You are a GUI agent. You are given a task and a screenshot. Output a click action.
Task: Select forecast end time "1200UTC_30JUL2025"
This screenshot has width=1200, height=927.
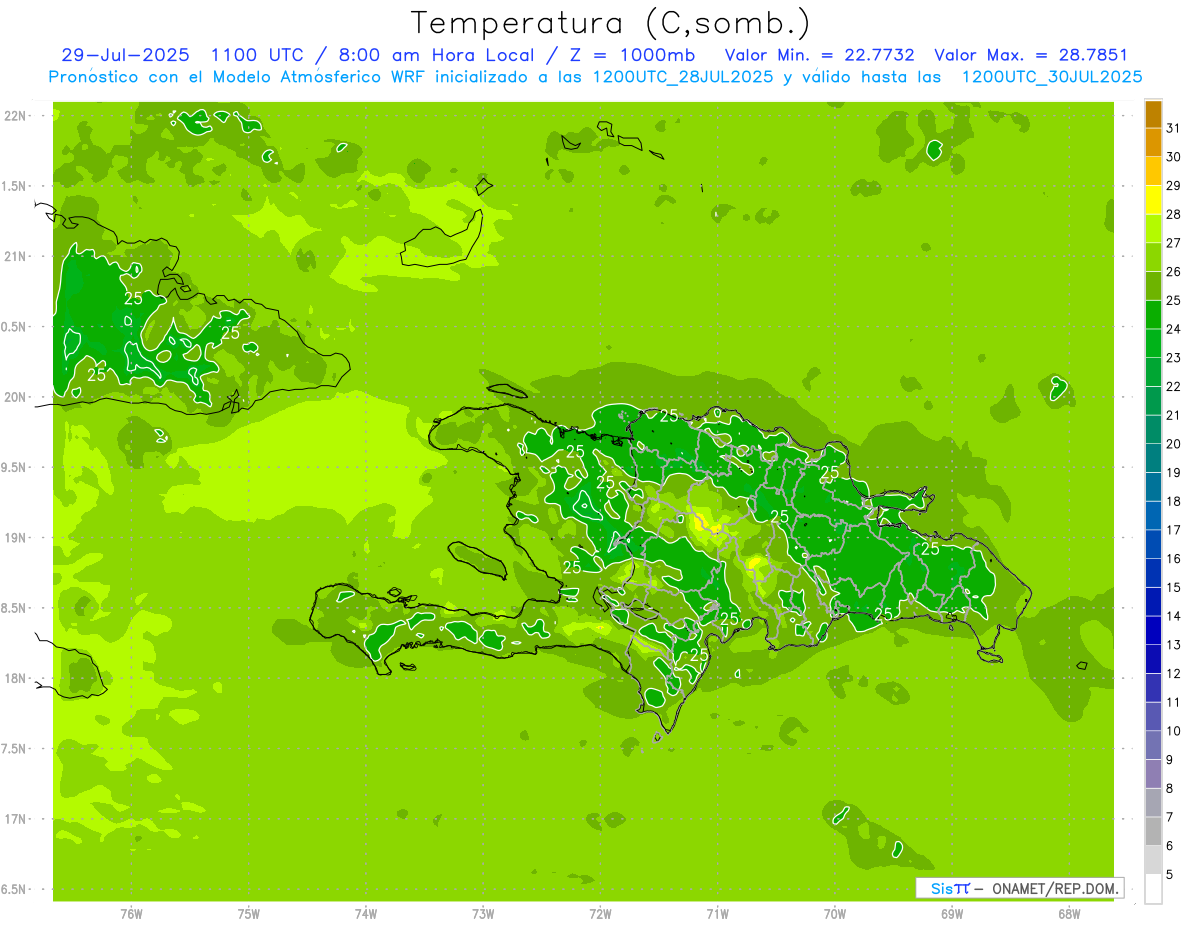click(1052, 77)
